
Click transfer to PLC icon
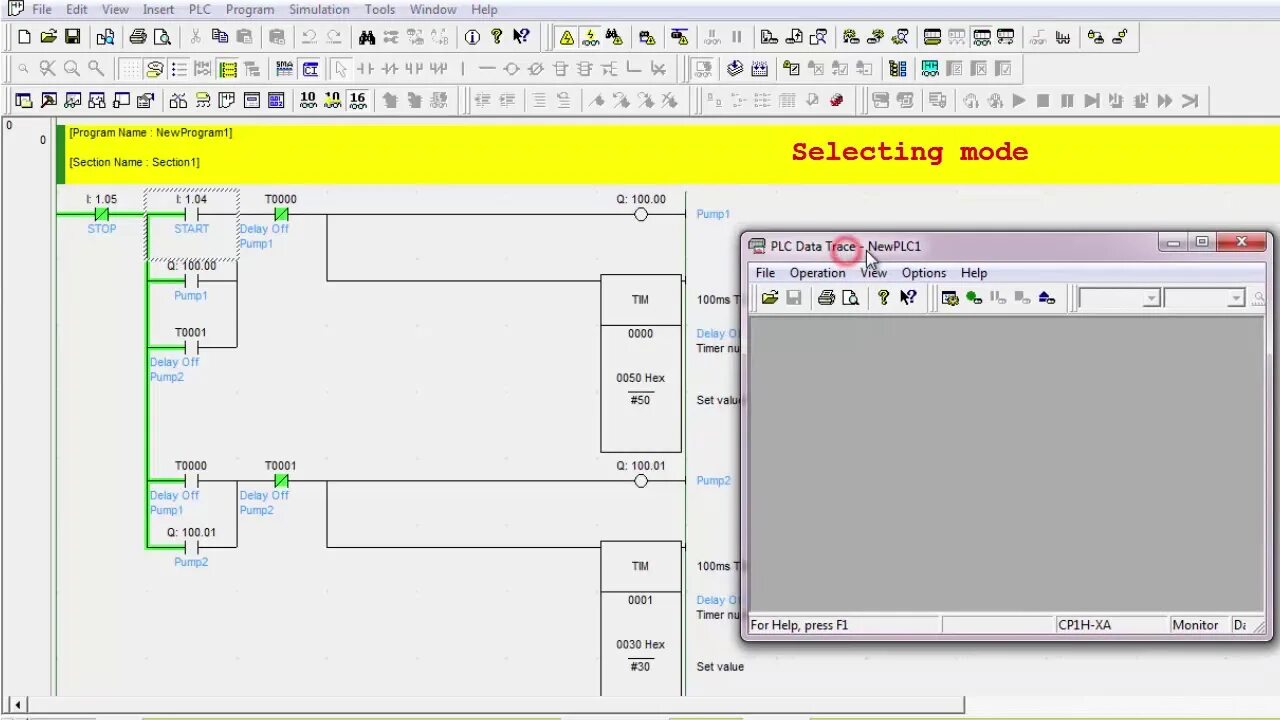769,37
